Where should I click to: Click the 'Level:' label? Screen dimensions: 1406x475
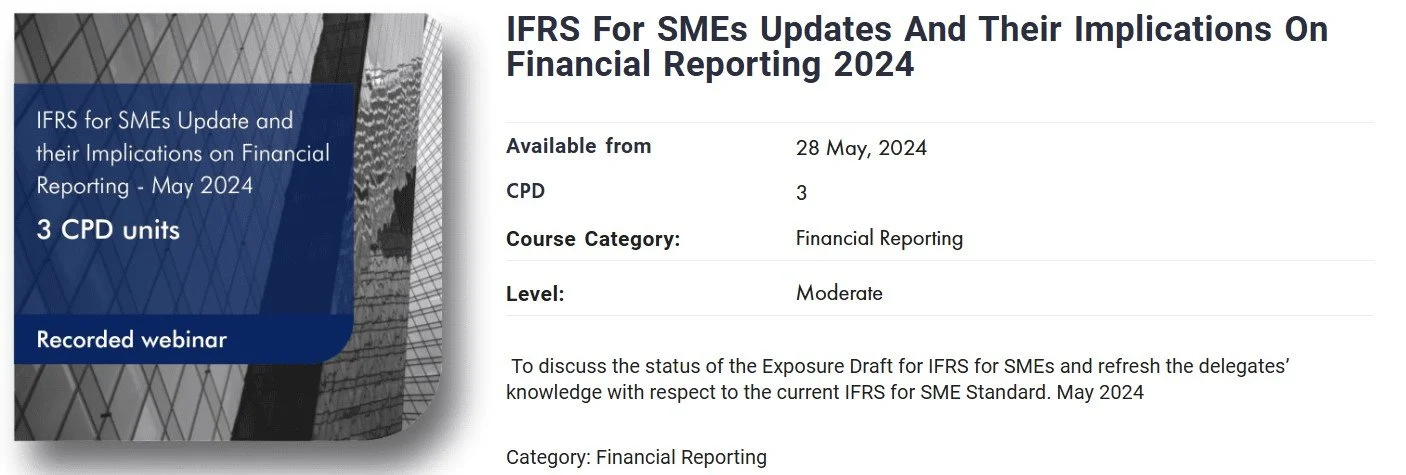click(x=535, y=294)
